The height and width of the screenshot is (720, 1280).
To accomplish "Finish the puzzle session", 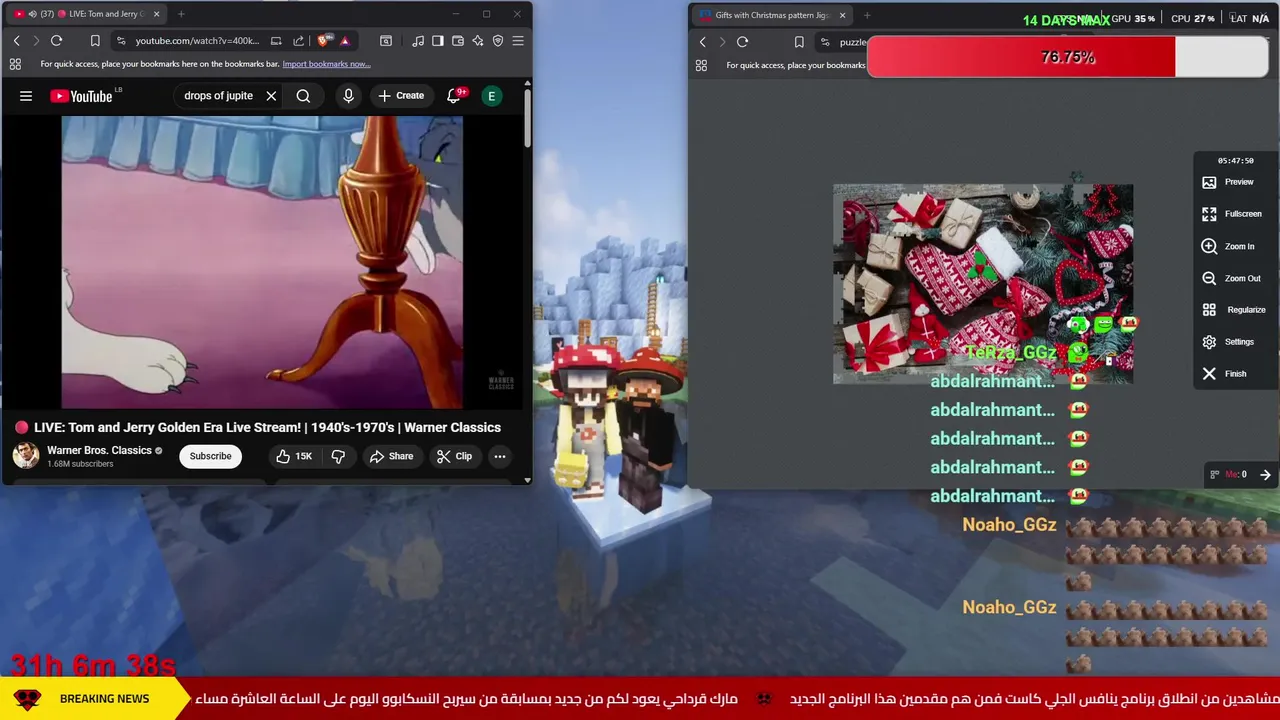I will (x=1224, y=374).
